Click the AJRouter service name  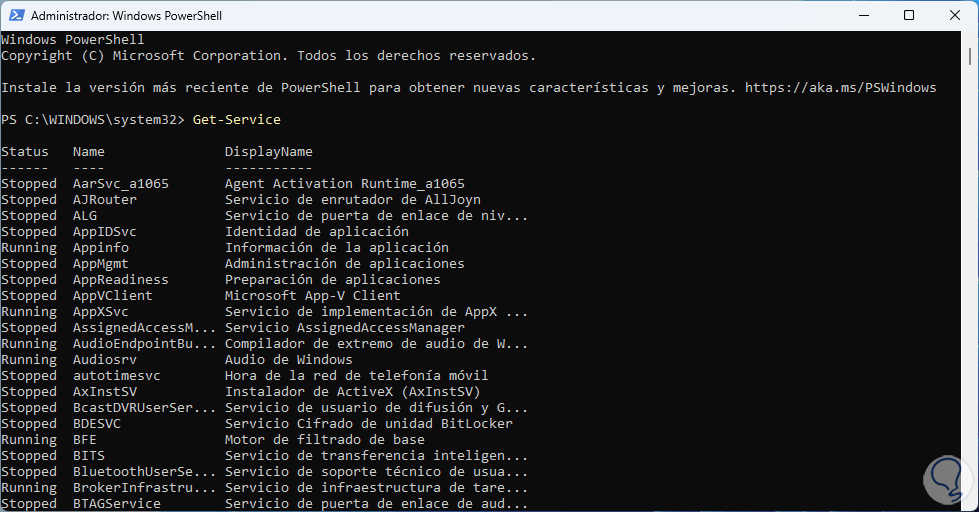tap(105, 200)
